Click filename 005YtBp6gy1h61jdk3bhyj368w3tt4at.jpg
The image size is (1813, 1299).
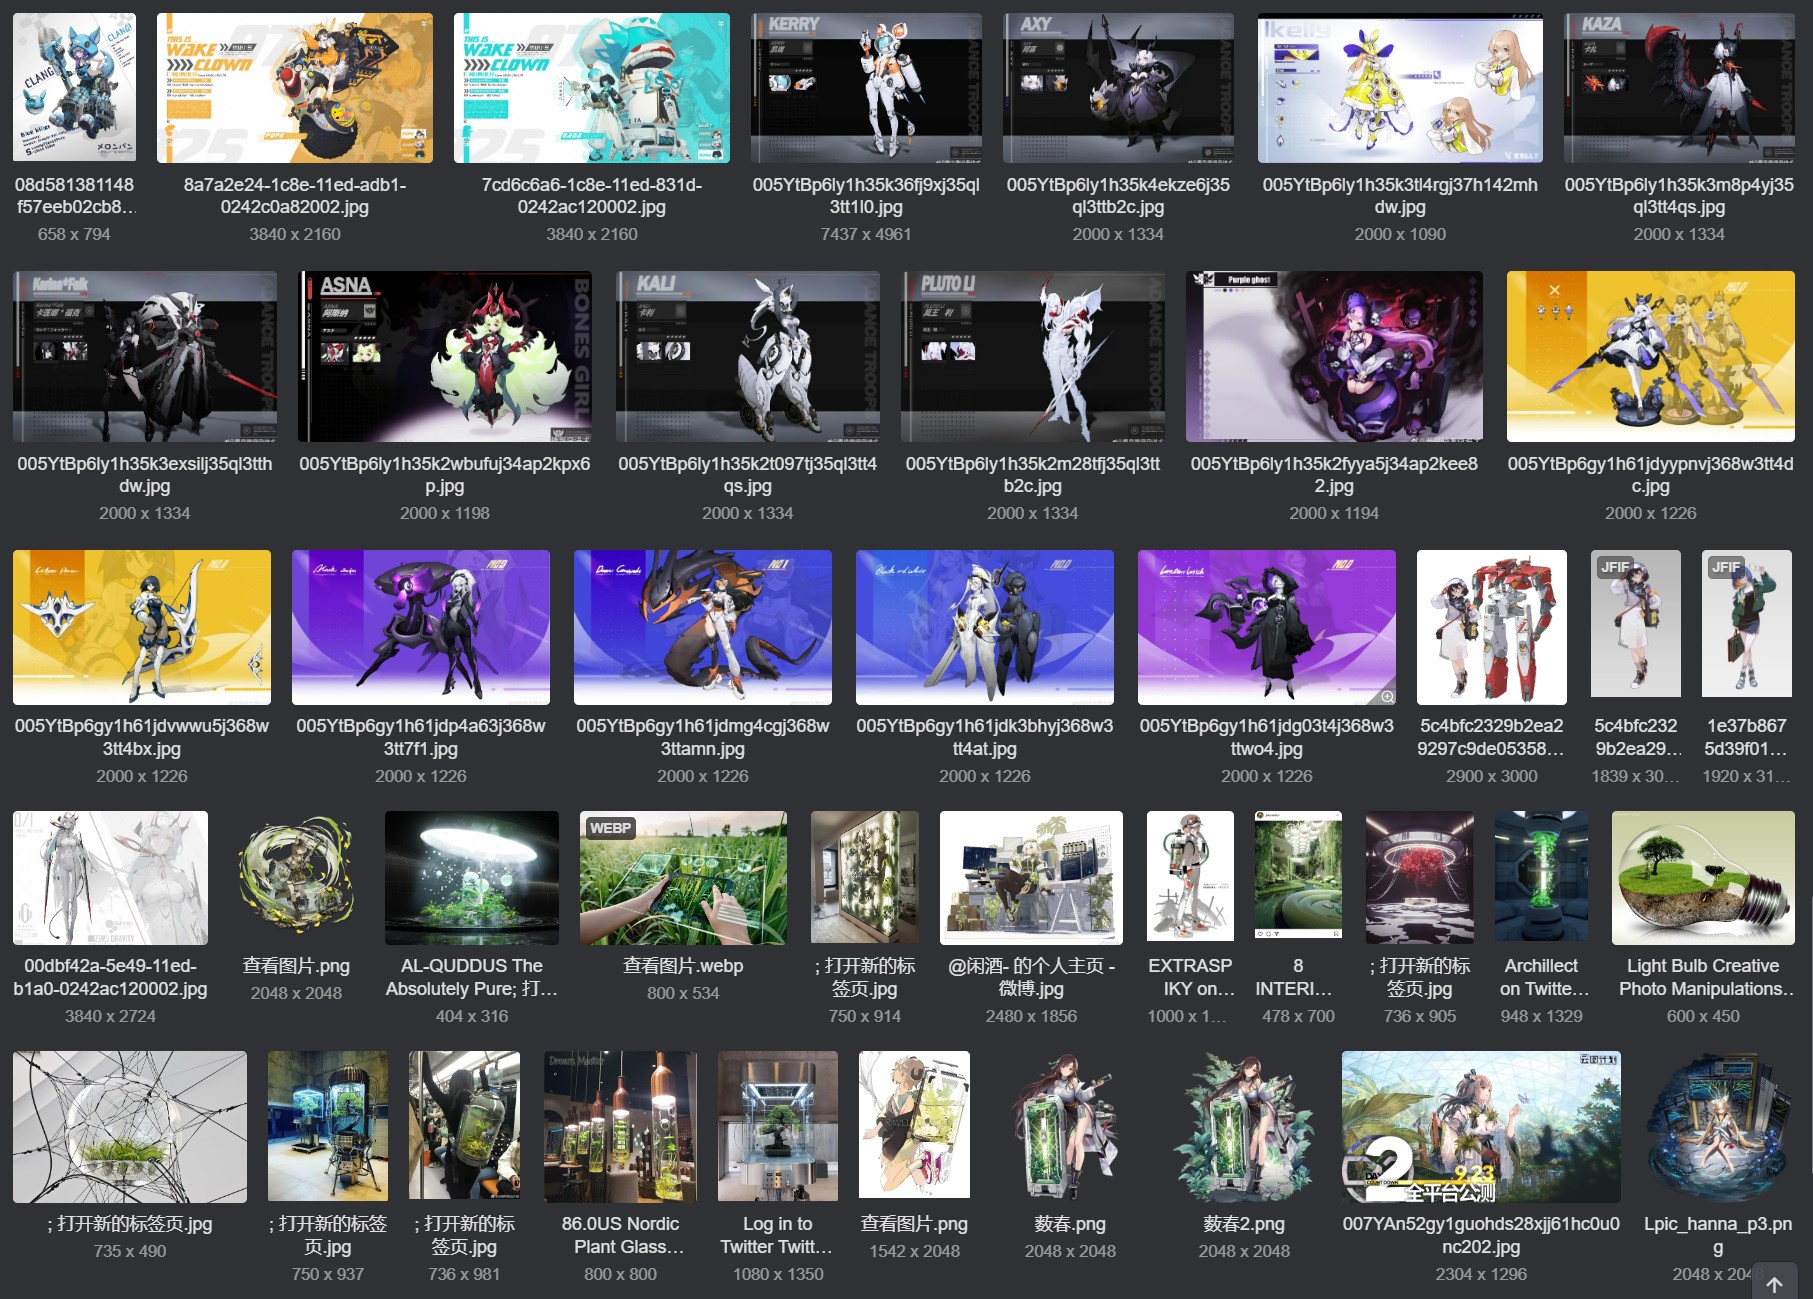pyautogui.click(x=985, y=737)
